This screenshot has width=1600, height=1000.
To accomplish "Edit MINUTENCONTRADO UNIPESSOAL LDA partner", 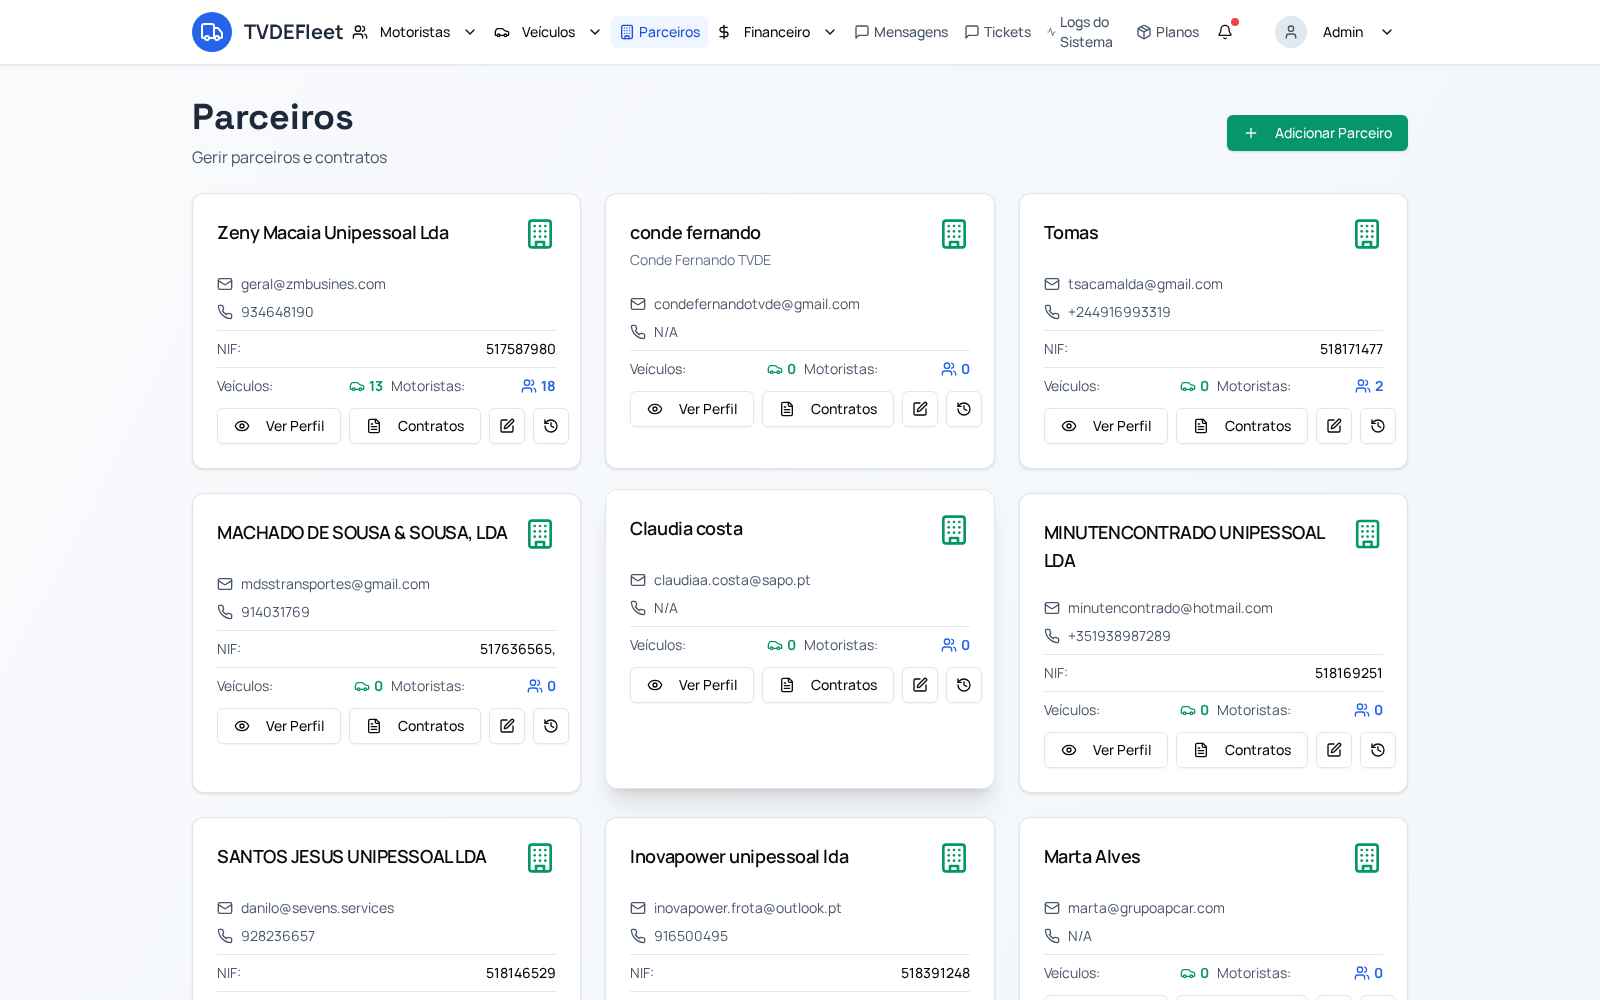I will click(x=1334, y=750).
